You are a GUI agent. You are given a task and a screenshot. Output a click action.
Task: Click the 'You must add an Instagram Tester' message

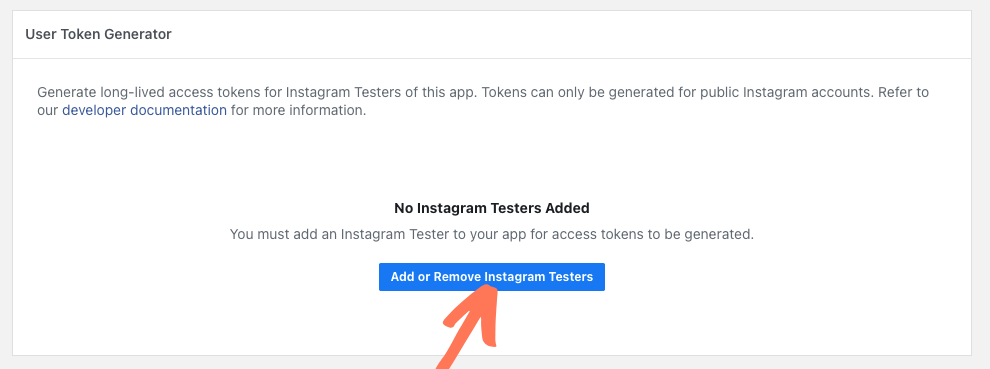pyautogui.click(x=492, y=234)
